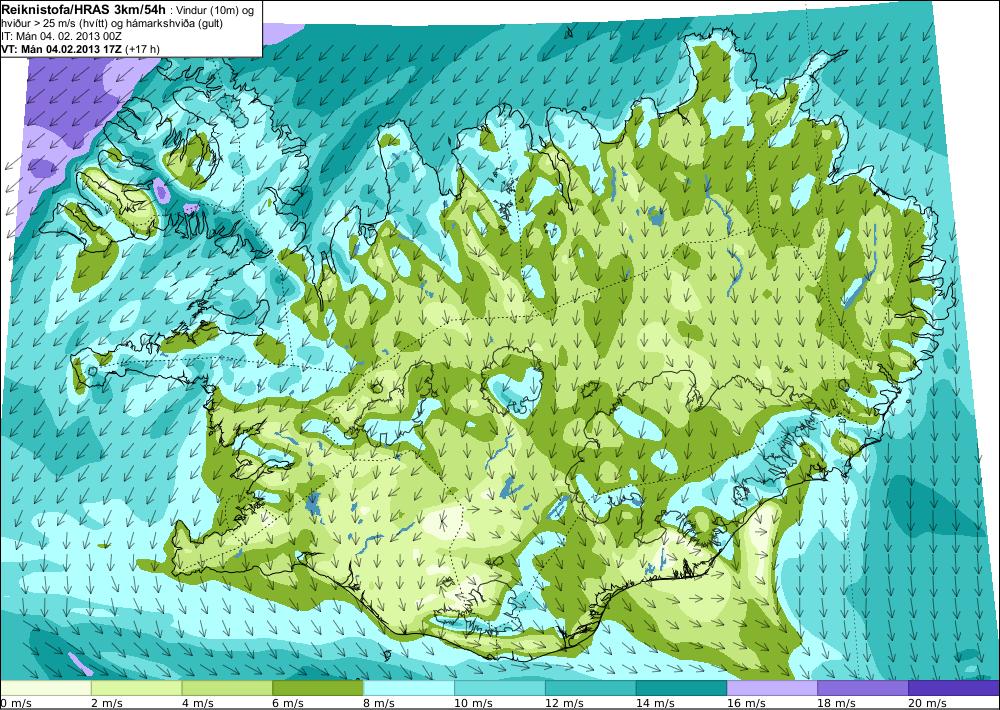Click the "18 m/s" legend label

pos(837,703)
